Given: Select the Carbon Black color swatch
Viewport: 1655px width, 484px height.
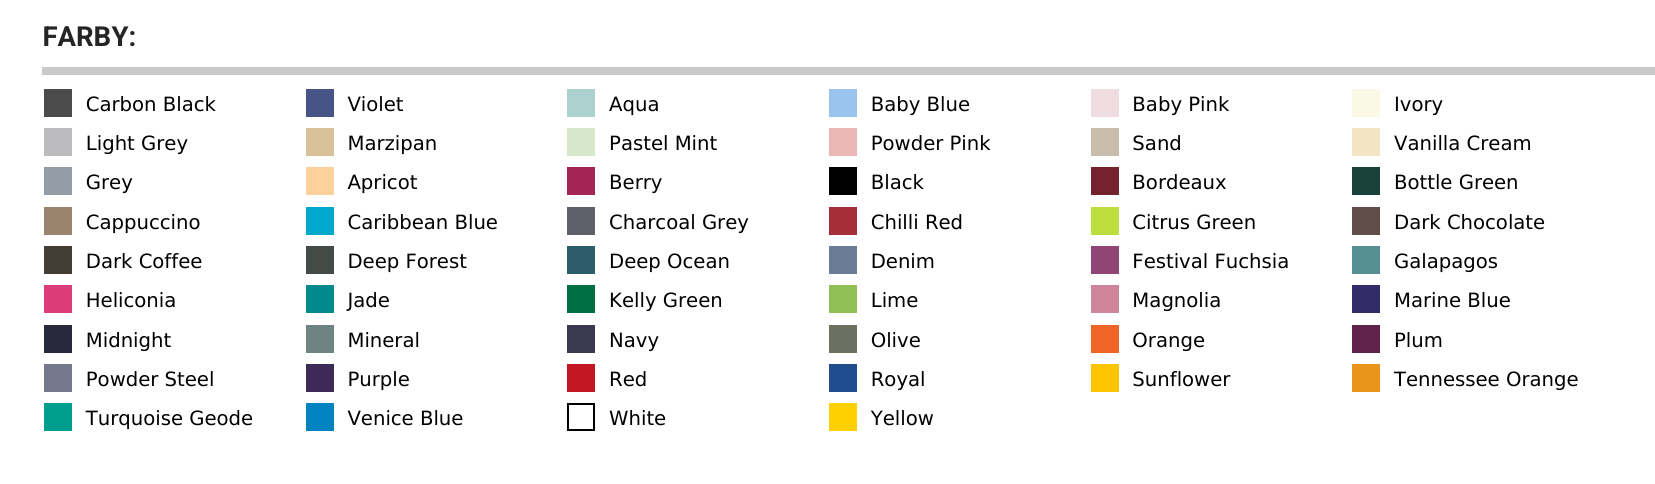Looking at the screenshot, I should (x=58, y=103).
